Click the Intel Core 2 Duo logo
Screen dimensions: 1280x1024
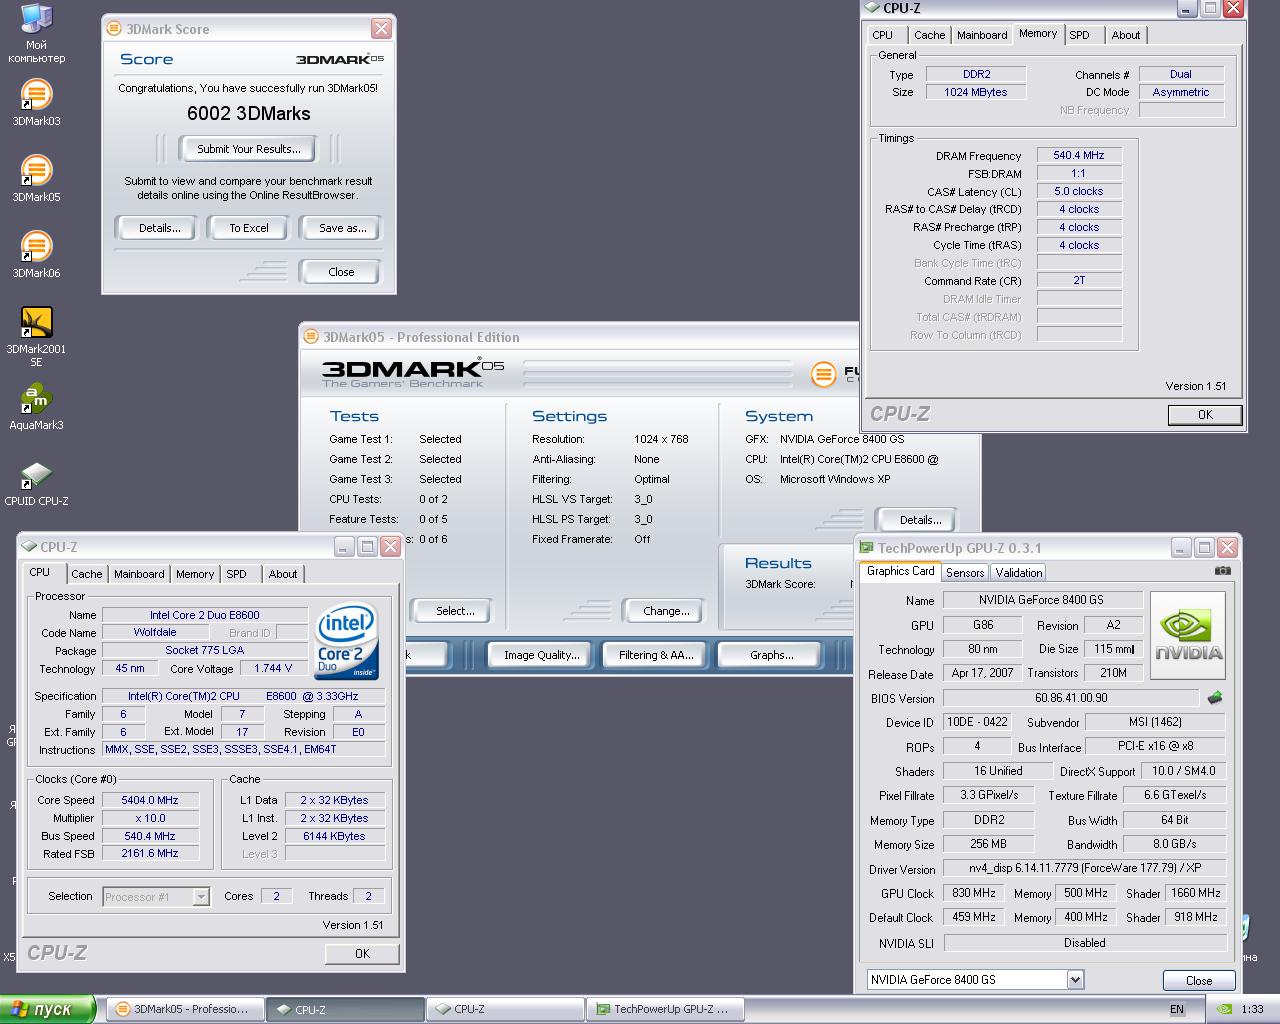pyautogui.click(x=346, y=641)
